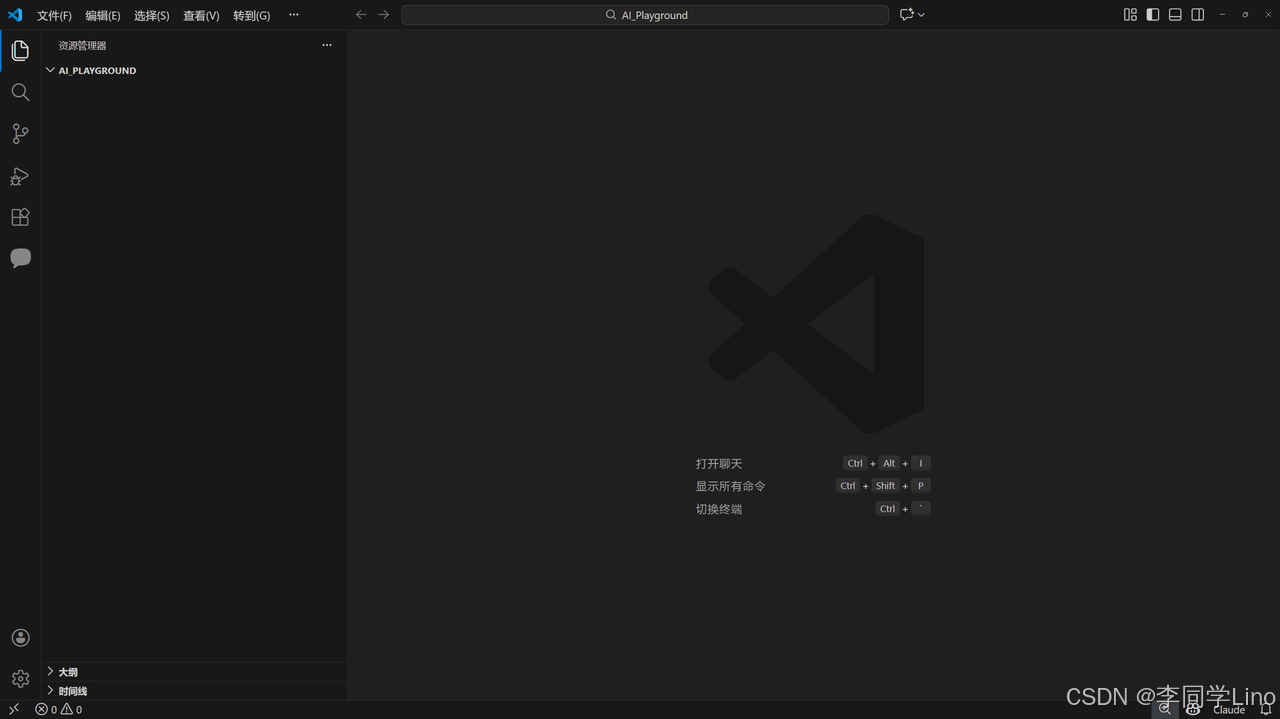1280x719 pixels.
Task: Open the 选择(S) menu
Action: click(152, 16)
